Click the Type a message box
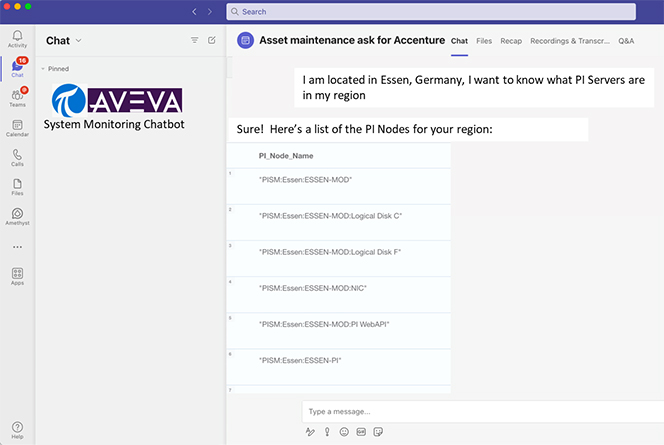The height and width of the screenshot is (445, 664). pos(483,412)
